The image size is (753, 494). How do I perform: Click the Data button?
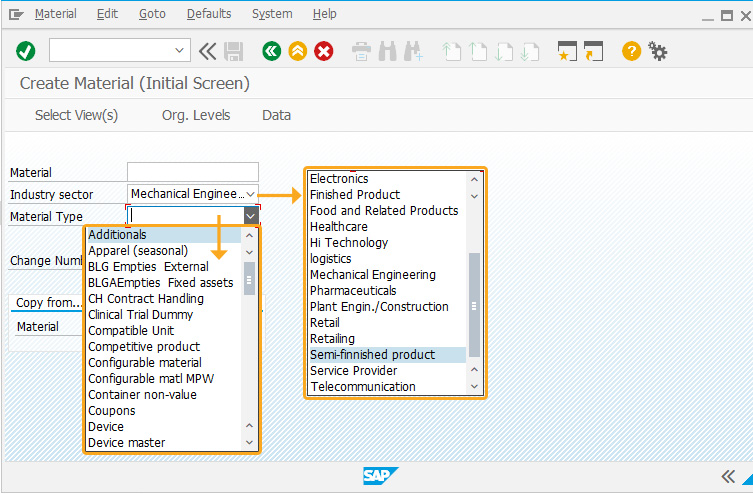[x=276, y=115]
